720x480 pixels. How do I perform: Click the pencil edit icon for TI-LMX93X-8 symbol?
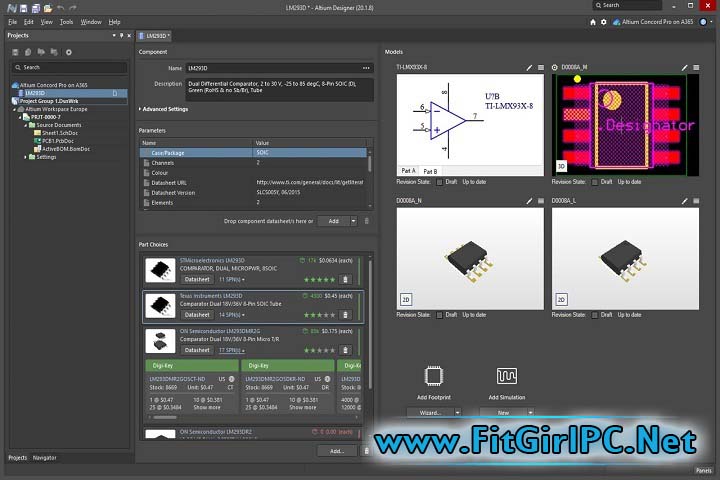coord(529,67)
